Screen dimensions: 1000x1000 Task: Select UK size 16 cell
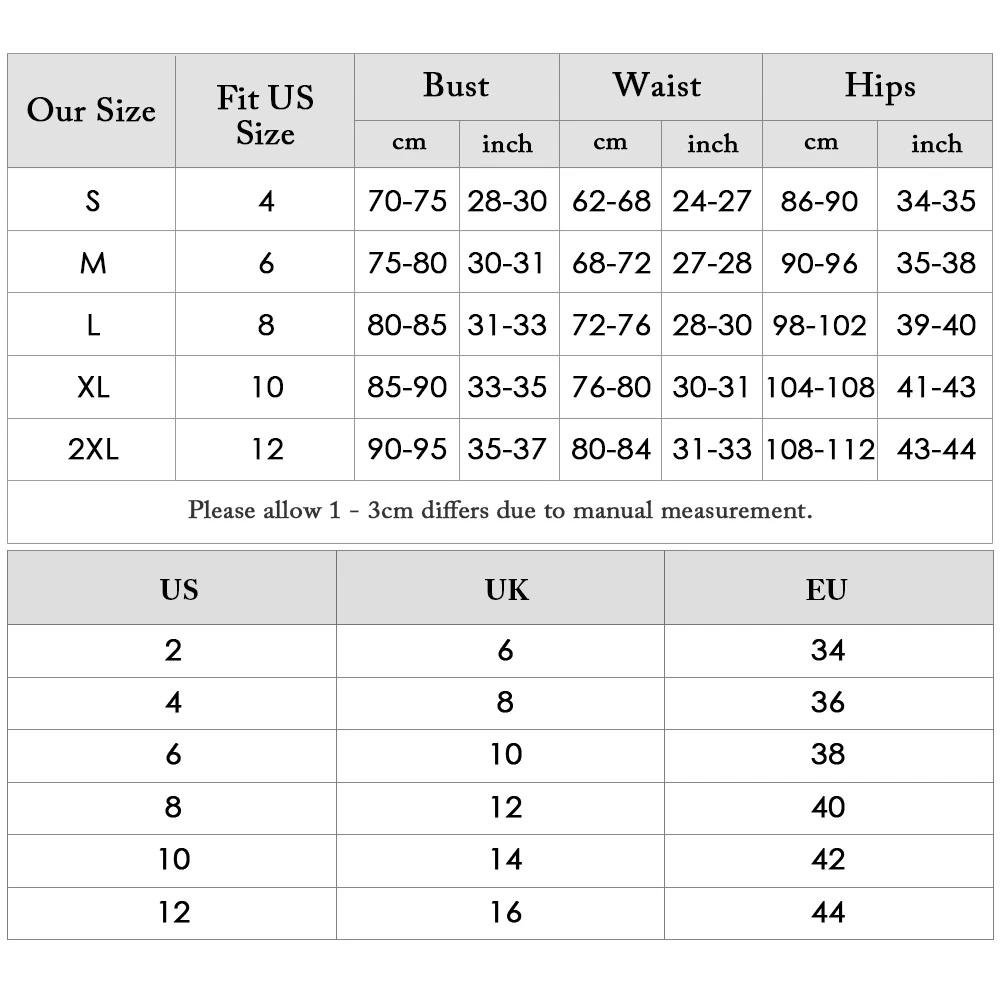point(506,912)
